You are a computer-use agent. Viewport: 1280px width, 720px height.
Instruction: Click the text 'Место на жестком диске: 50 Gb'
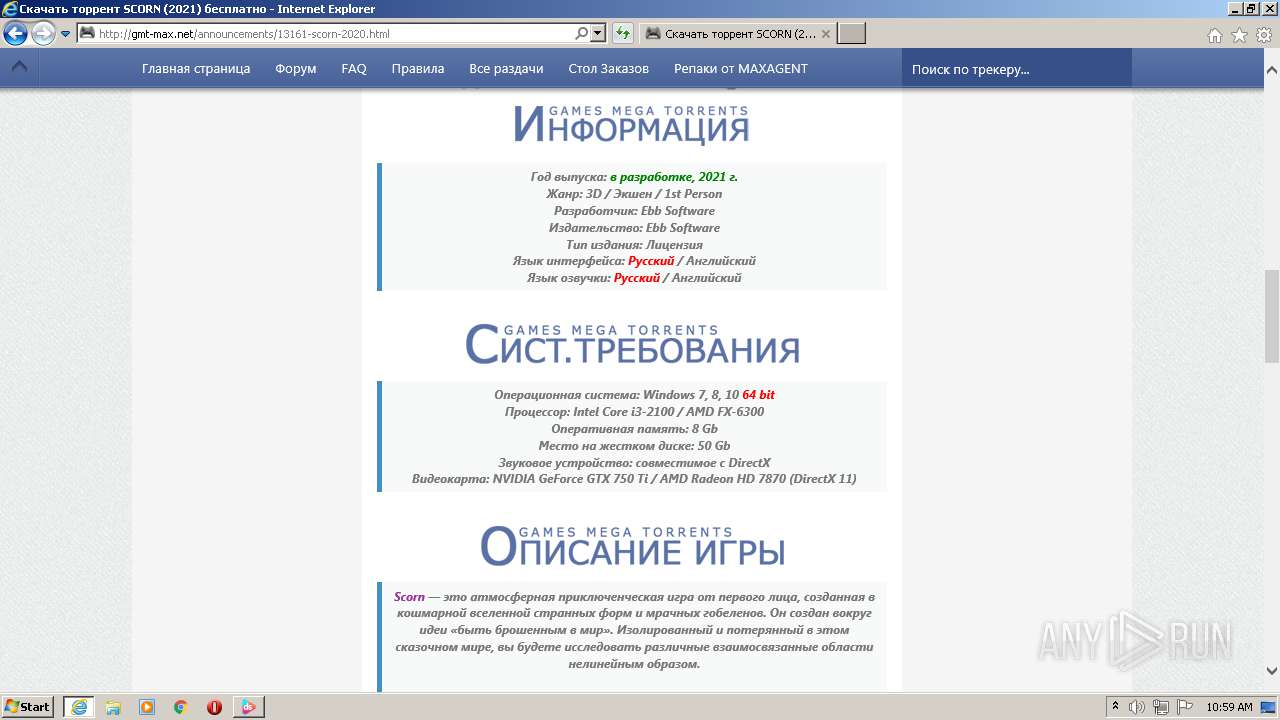click(x=634, y=446)
